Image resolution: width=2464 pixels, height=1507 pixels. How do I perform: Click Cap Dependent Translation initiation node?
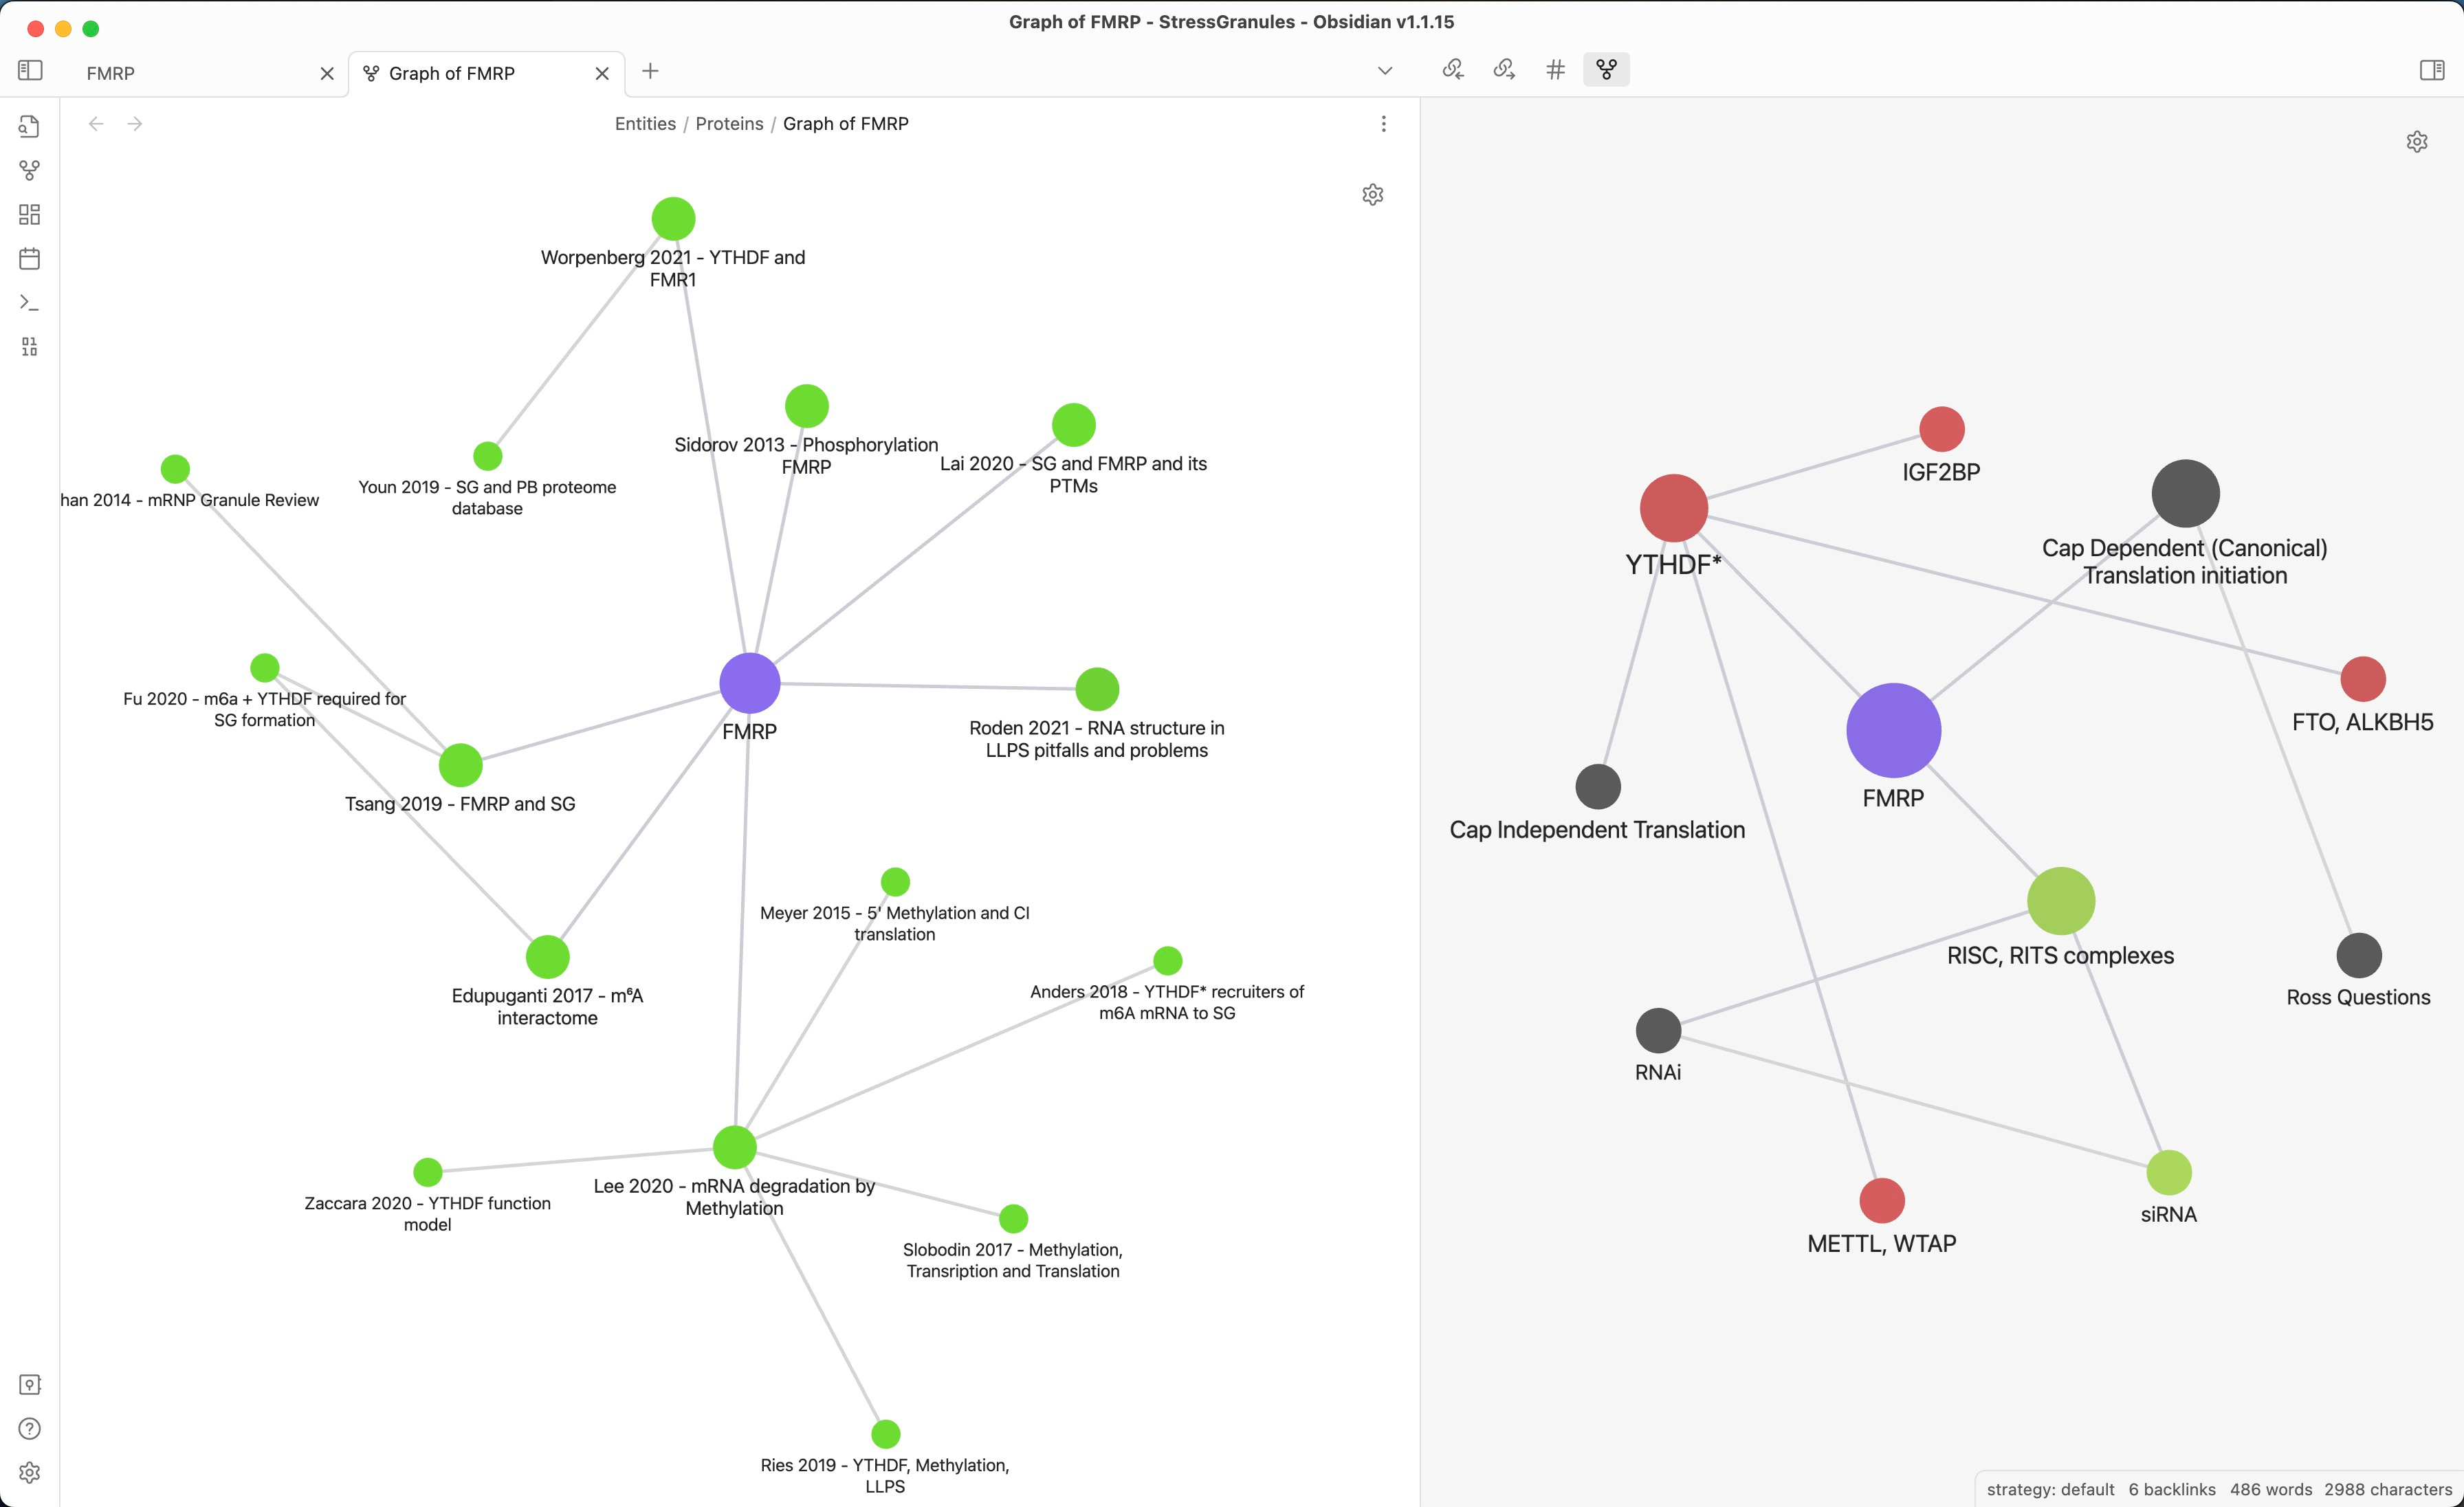(x=2186, y=494)
